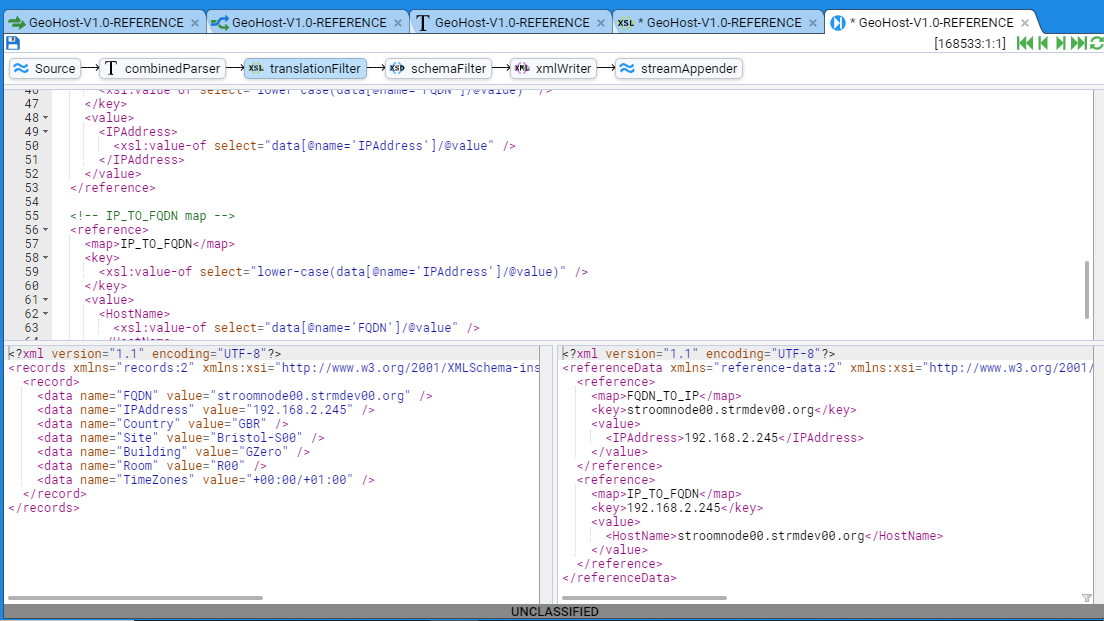Click the XSLT editor vertical scrollbar

(x=1088, y=288)
